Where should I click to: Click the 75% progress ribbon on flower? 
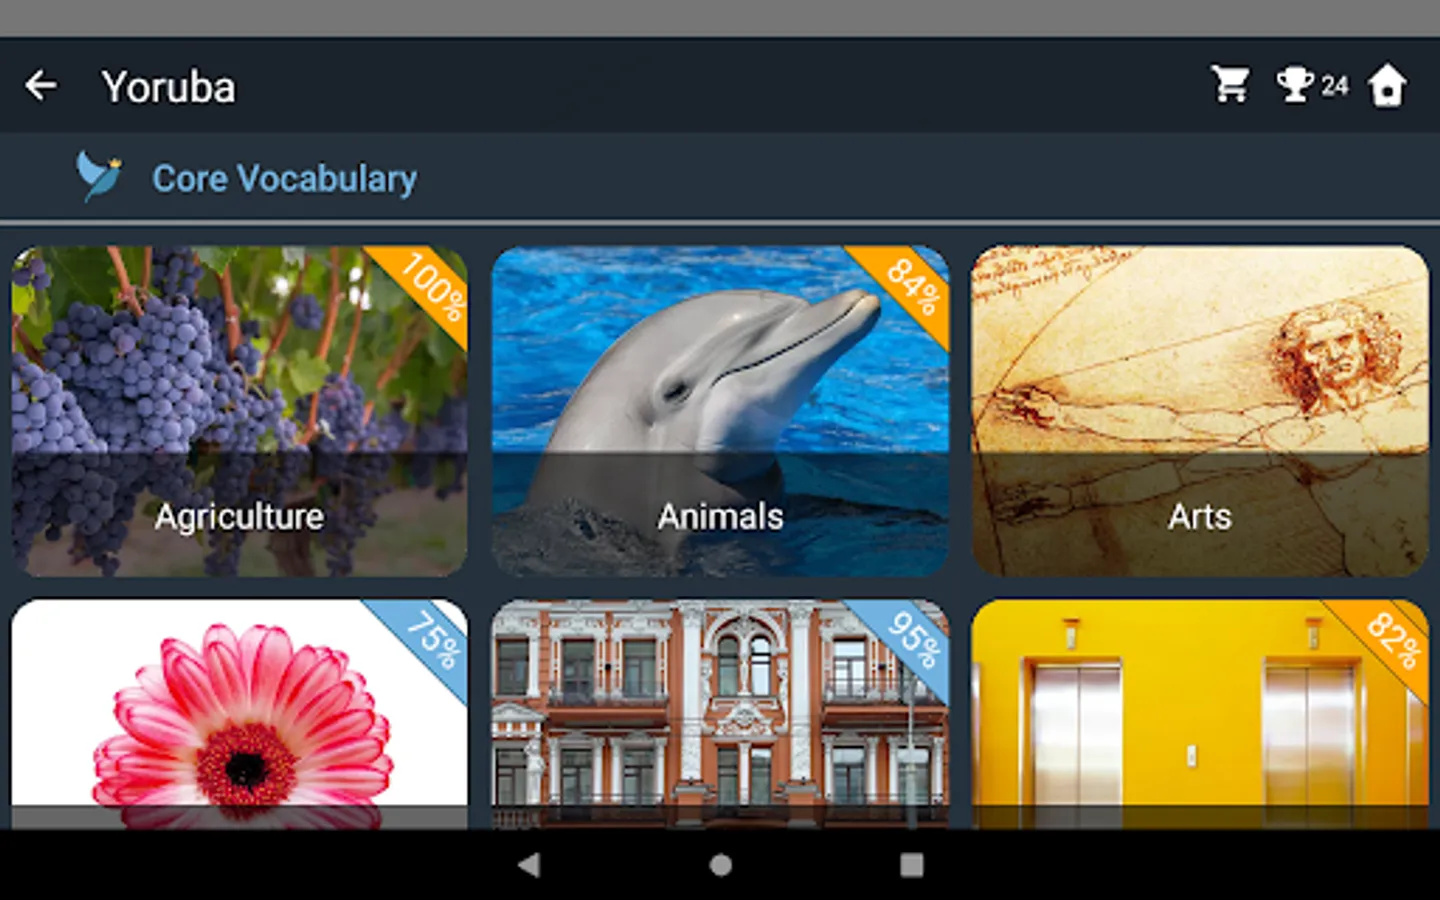pyautogui.click(x=430, y=640)
